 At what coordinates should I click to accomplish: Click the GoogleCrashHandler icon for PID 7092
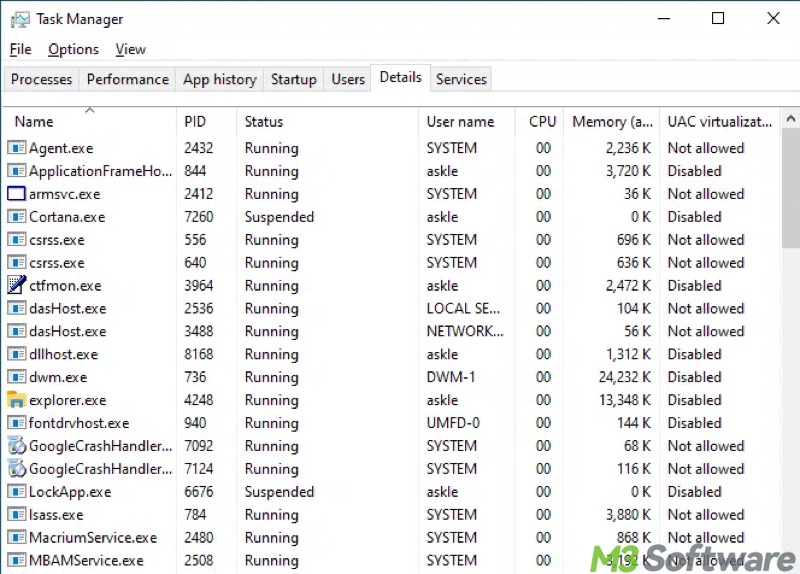click(x=16, y=445)
